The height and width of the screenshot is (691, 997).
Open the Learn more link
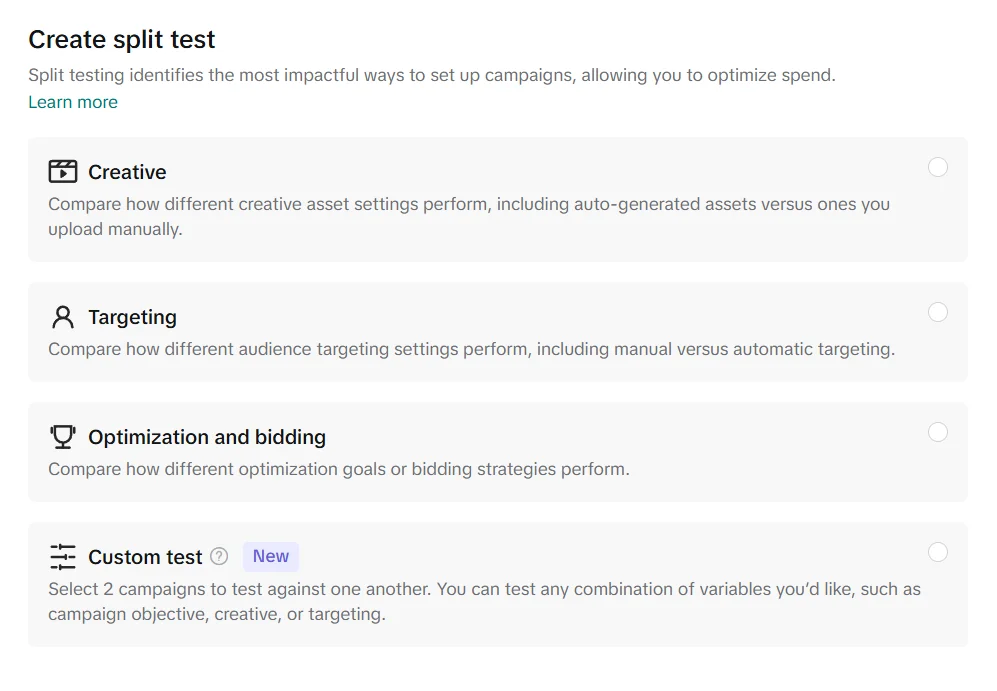pyautogui.click(x=73, y=102)
